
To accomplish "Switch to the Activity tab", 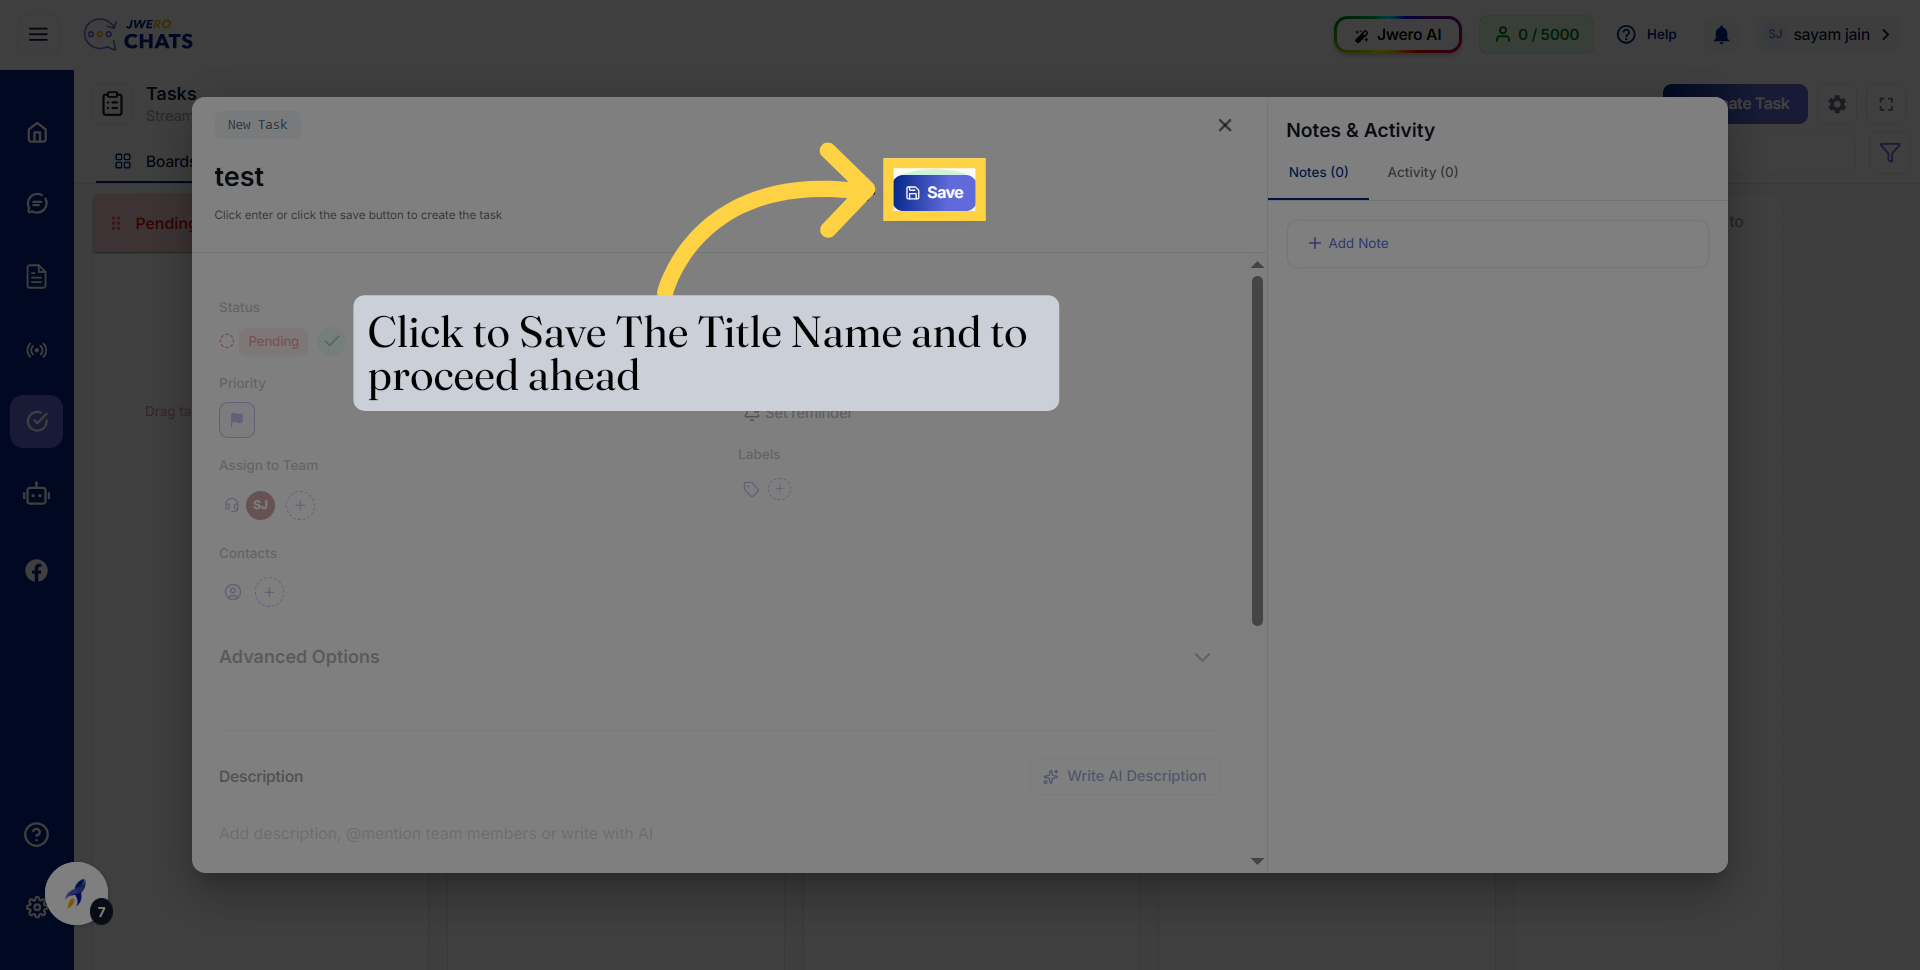I will (1422, 172).
